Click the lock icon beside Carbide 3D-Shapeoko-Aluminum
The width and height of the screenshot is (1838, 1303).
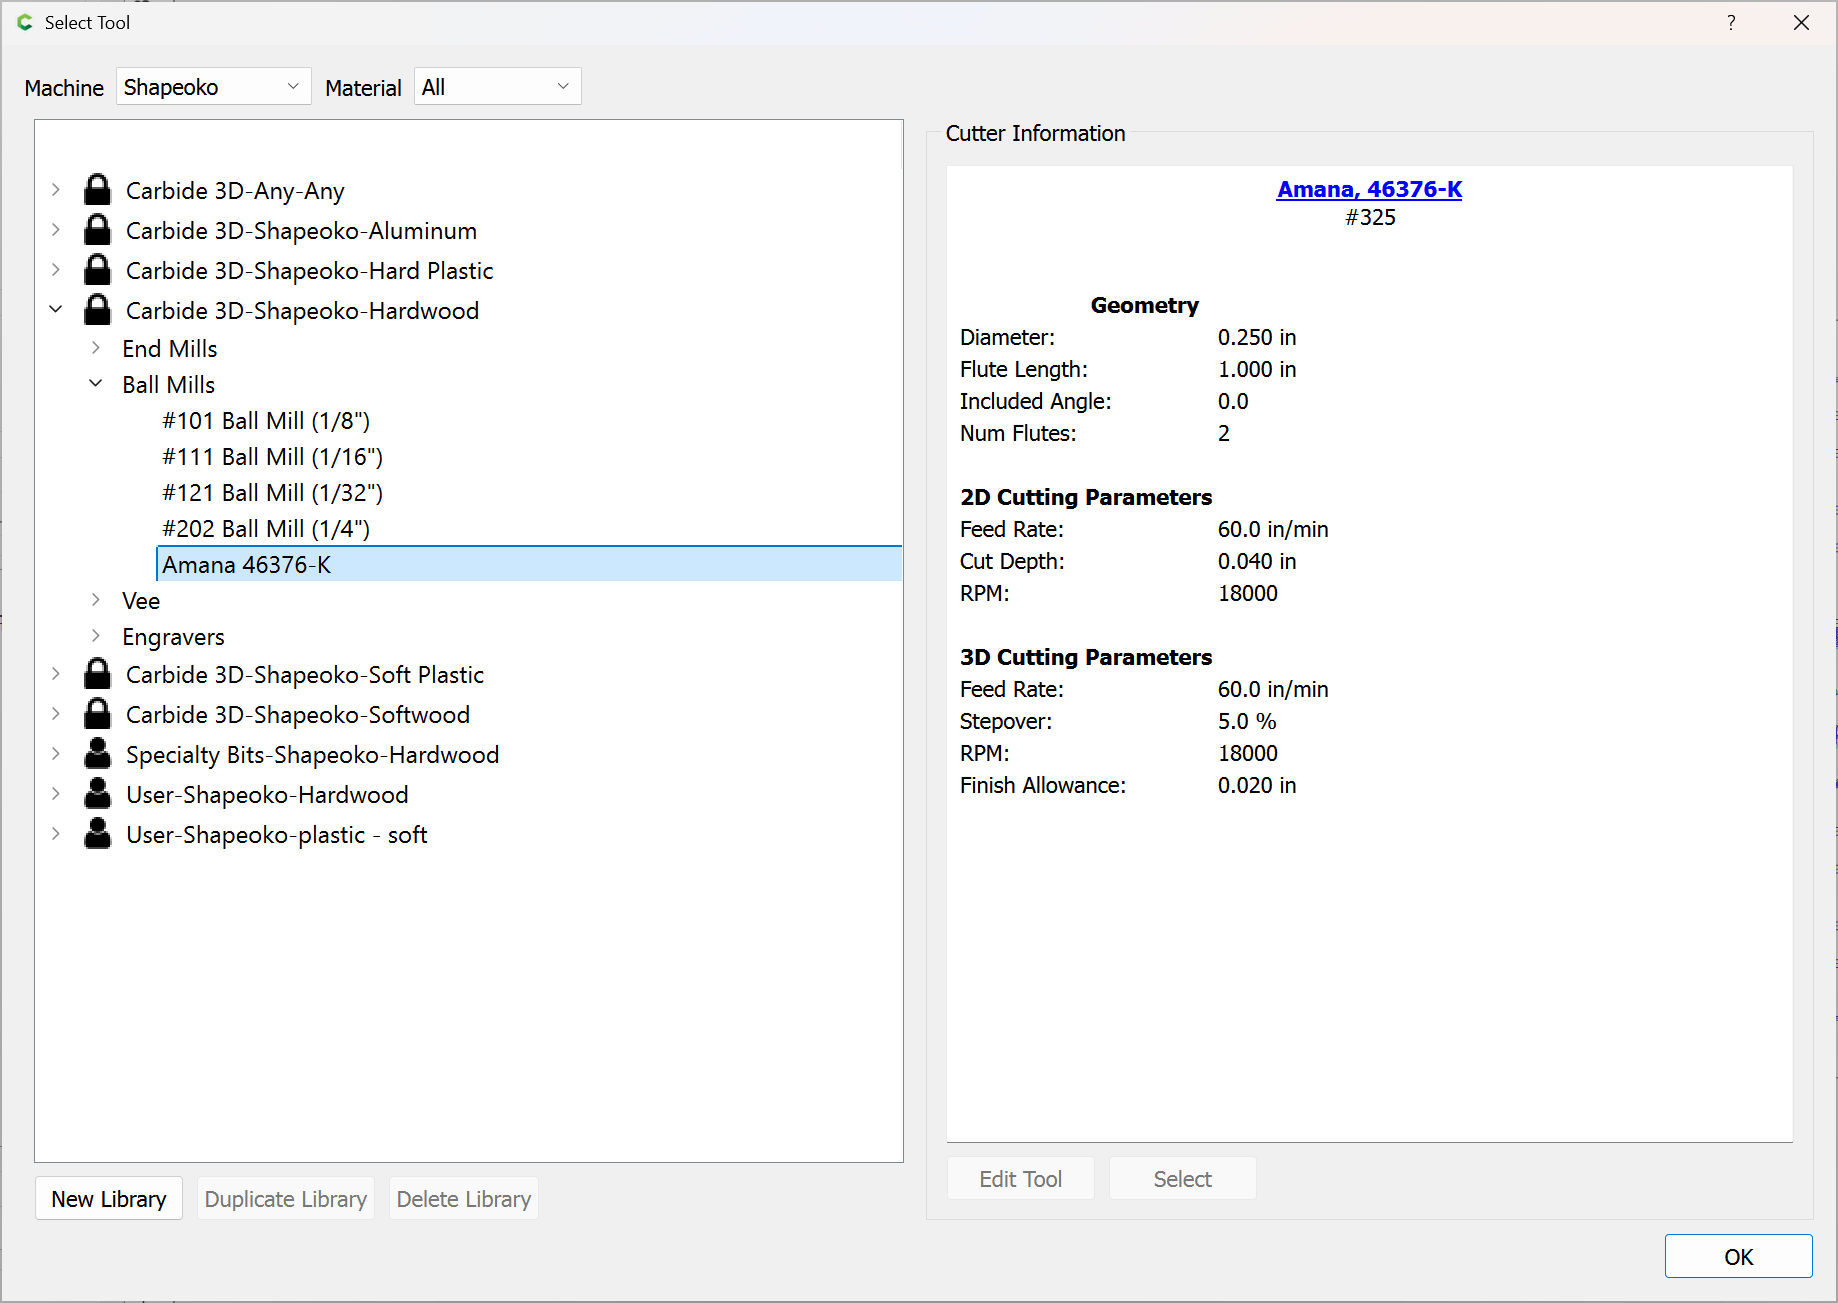(x=97, y=230)
